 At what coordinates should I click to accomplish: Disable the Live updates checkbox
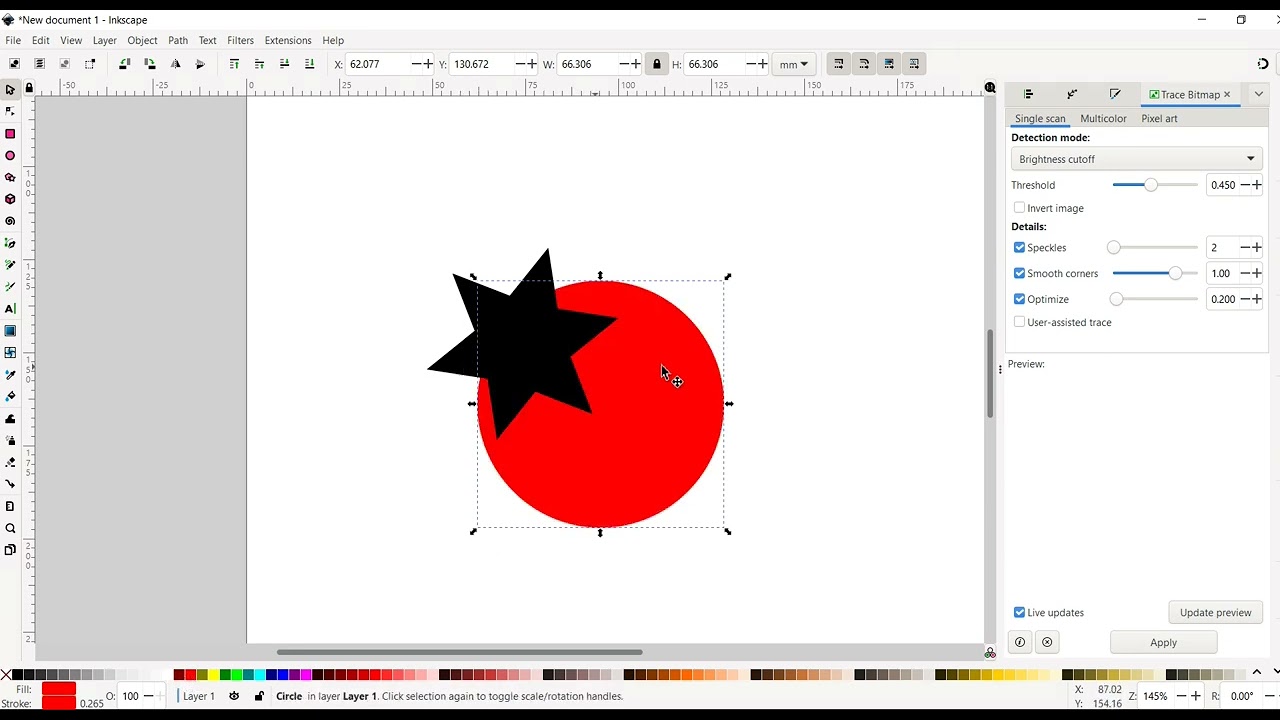pyautogui.click(x=1019, y=612)
